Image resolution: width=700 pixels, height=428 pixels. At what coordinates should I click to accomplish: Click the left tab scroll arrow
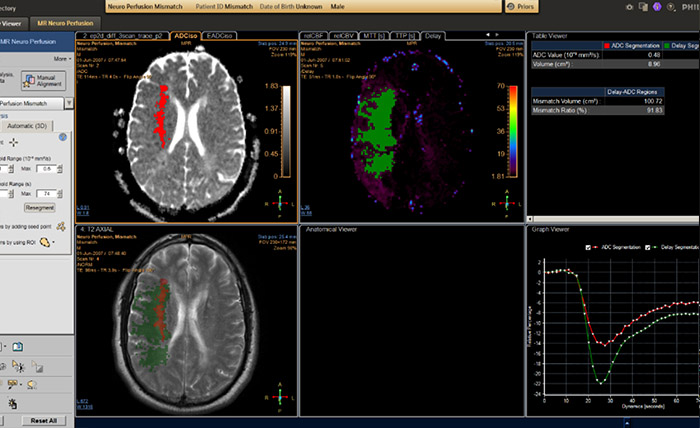488,35
